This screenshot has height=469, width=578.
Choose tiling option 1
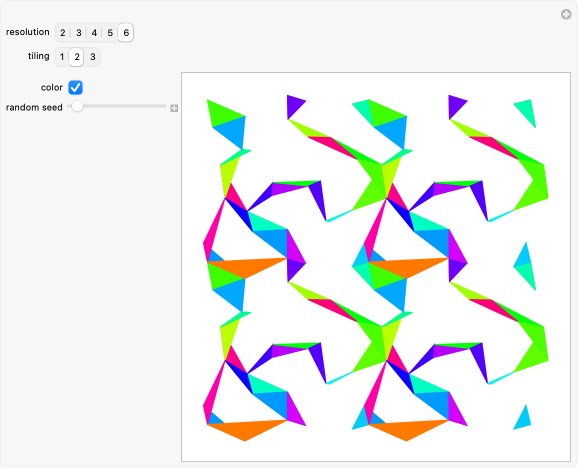62,57
